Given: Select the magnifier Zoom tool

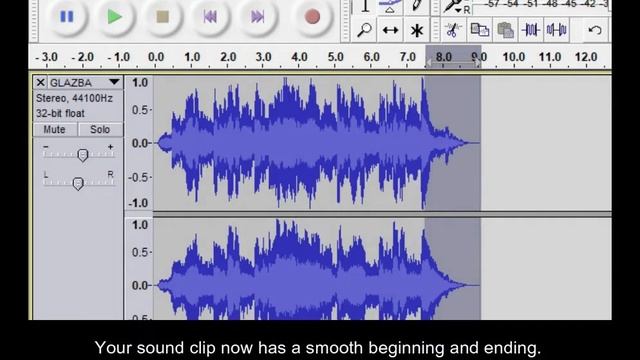Looking at the screenshot, I should (x=364, y=30).
